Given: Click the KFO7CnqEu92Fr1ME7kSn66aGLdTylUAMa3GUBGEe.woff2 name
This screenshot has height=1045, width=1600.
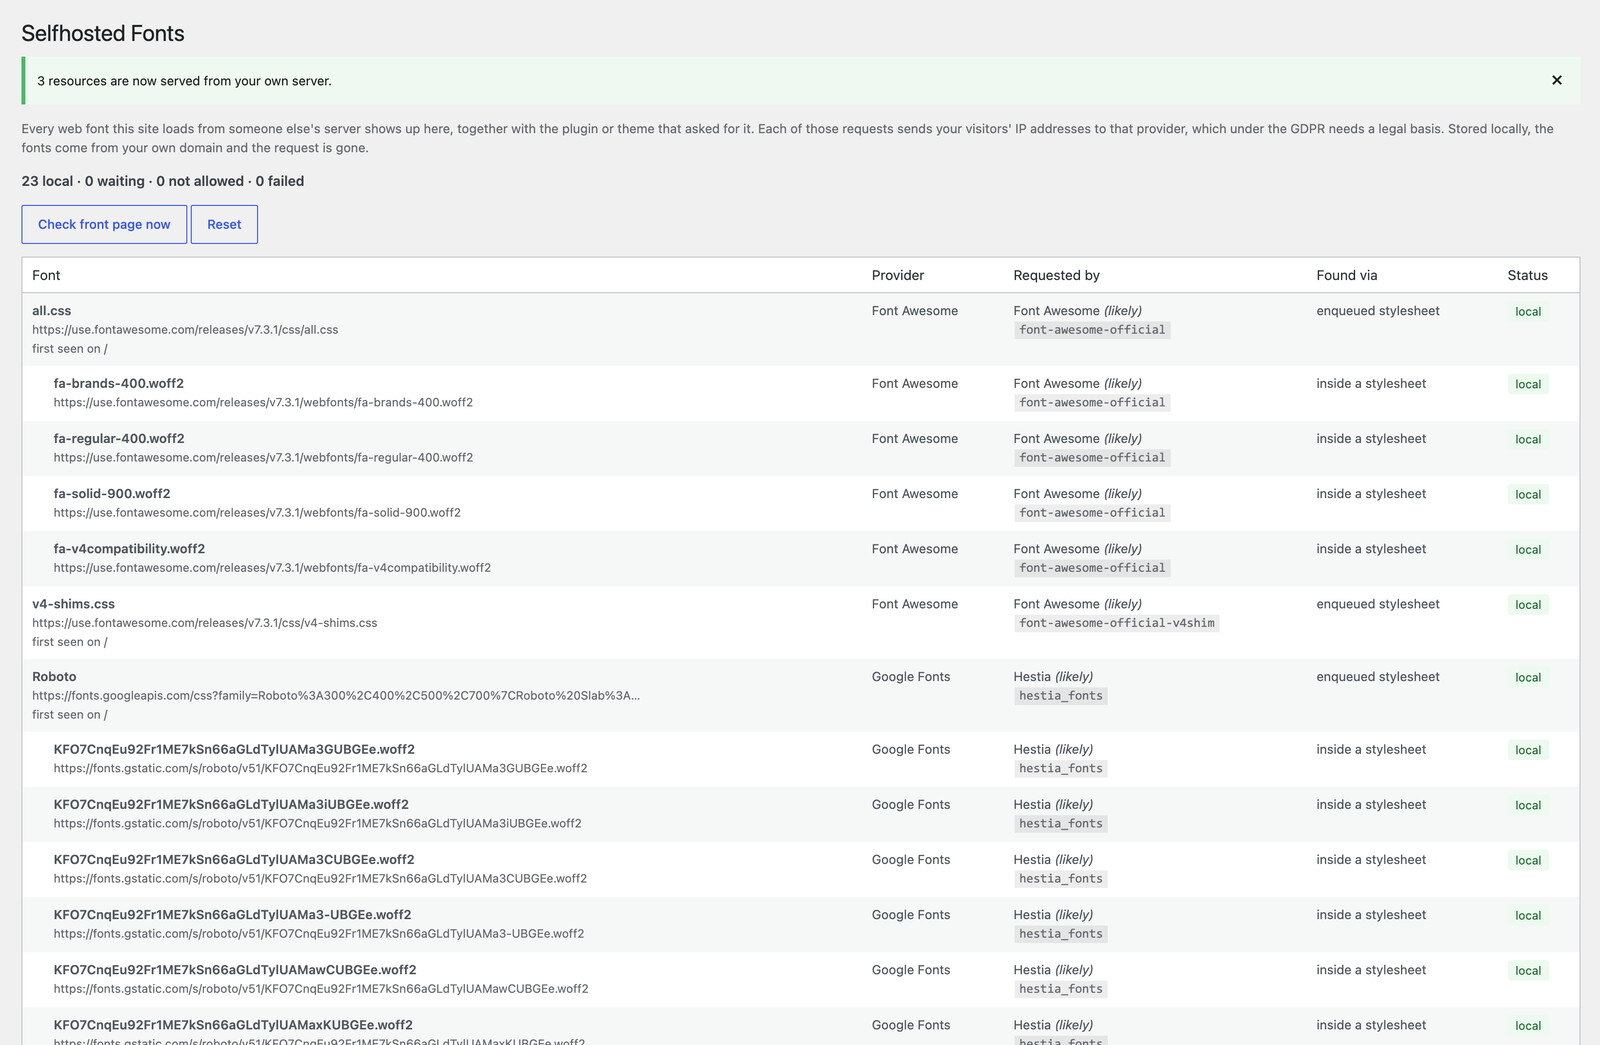Looking at the screenshot, I should (234, 750).
